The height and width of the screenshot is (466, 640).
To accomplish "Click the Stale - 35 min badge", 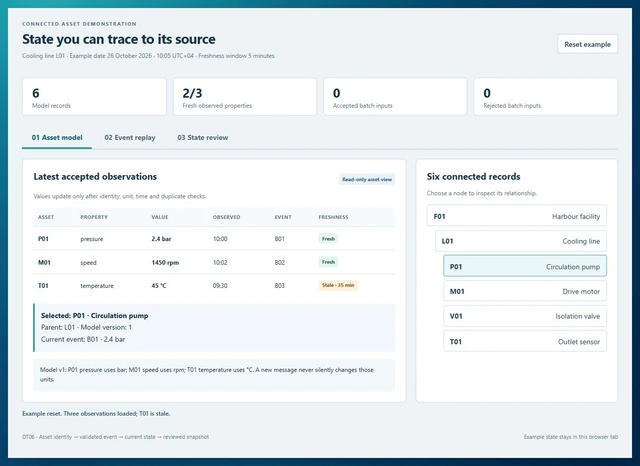I will (x=338, y=285).
